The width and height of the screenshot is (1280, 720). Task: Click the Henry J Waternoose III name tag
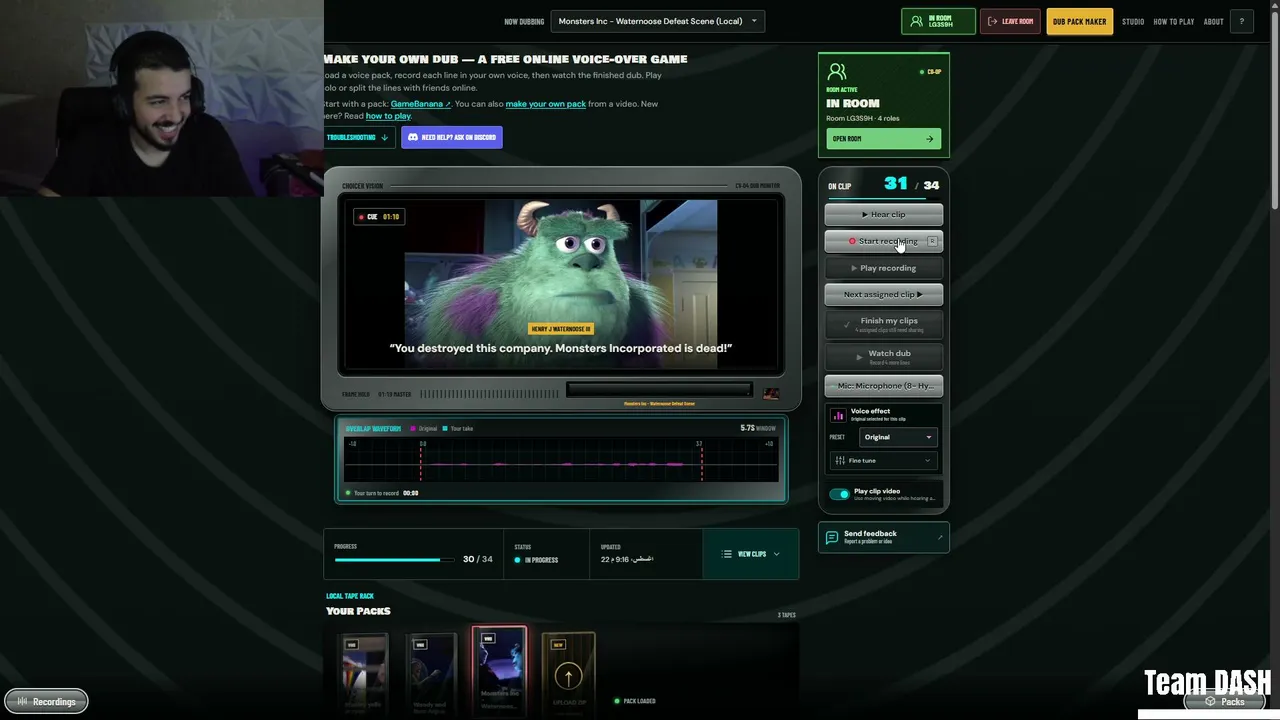(x=561, y=329)
